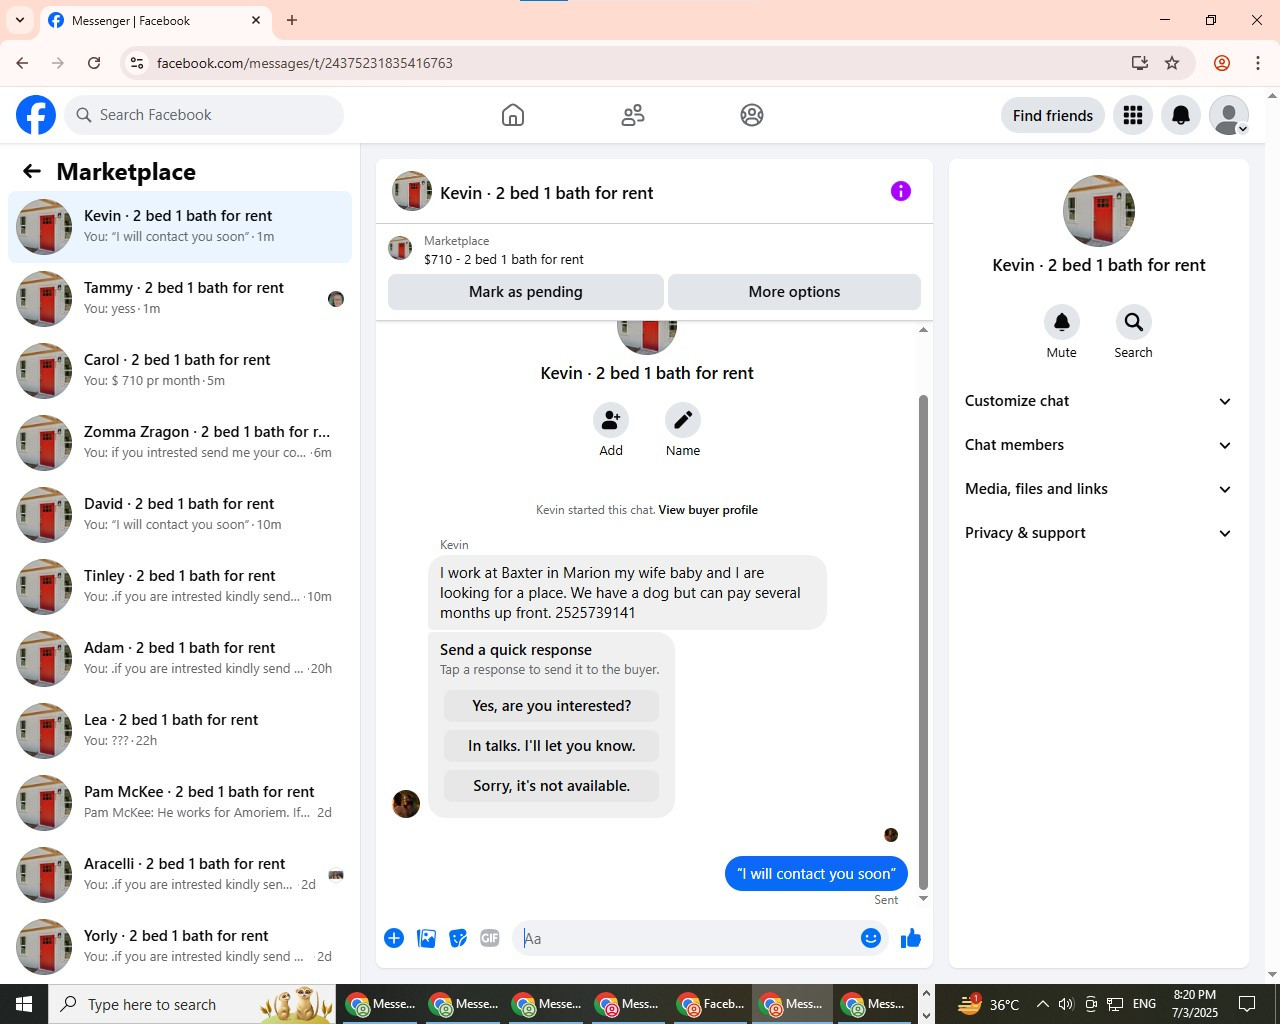Open the Groups icon in top navigation

pyautogui.click(x=752, y=115)
